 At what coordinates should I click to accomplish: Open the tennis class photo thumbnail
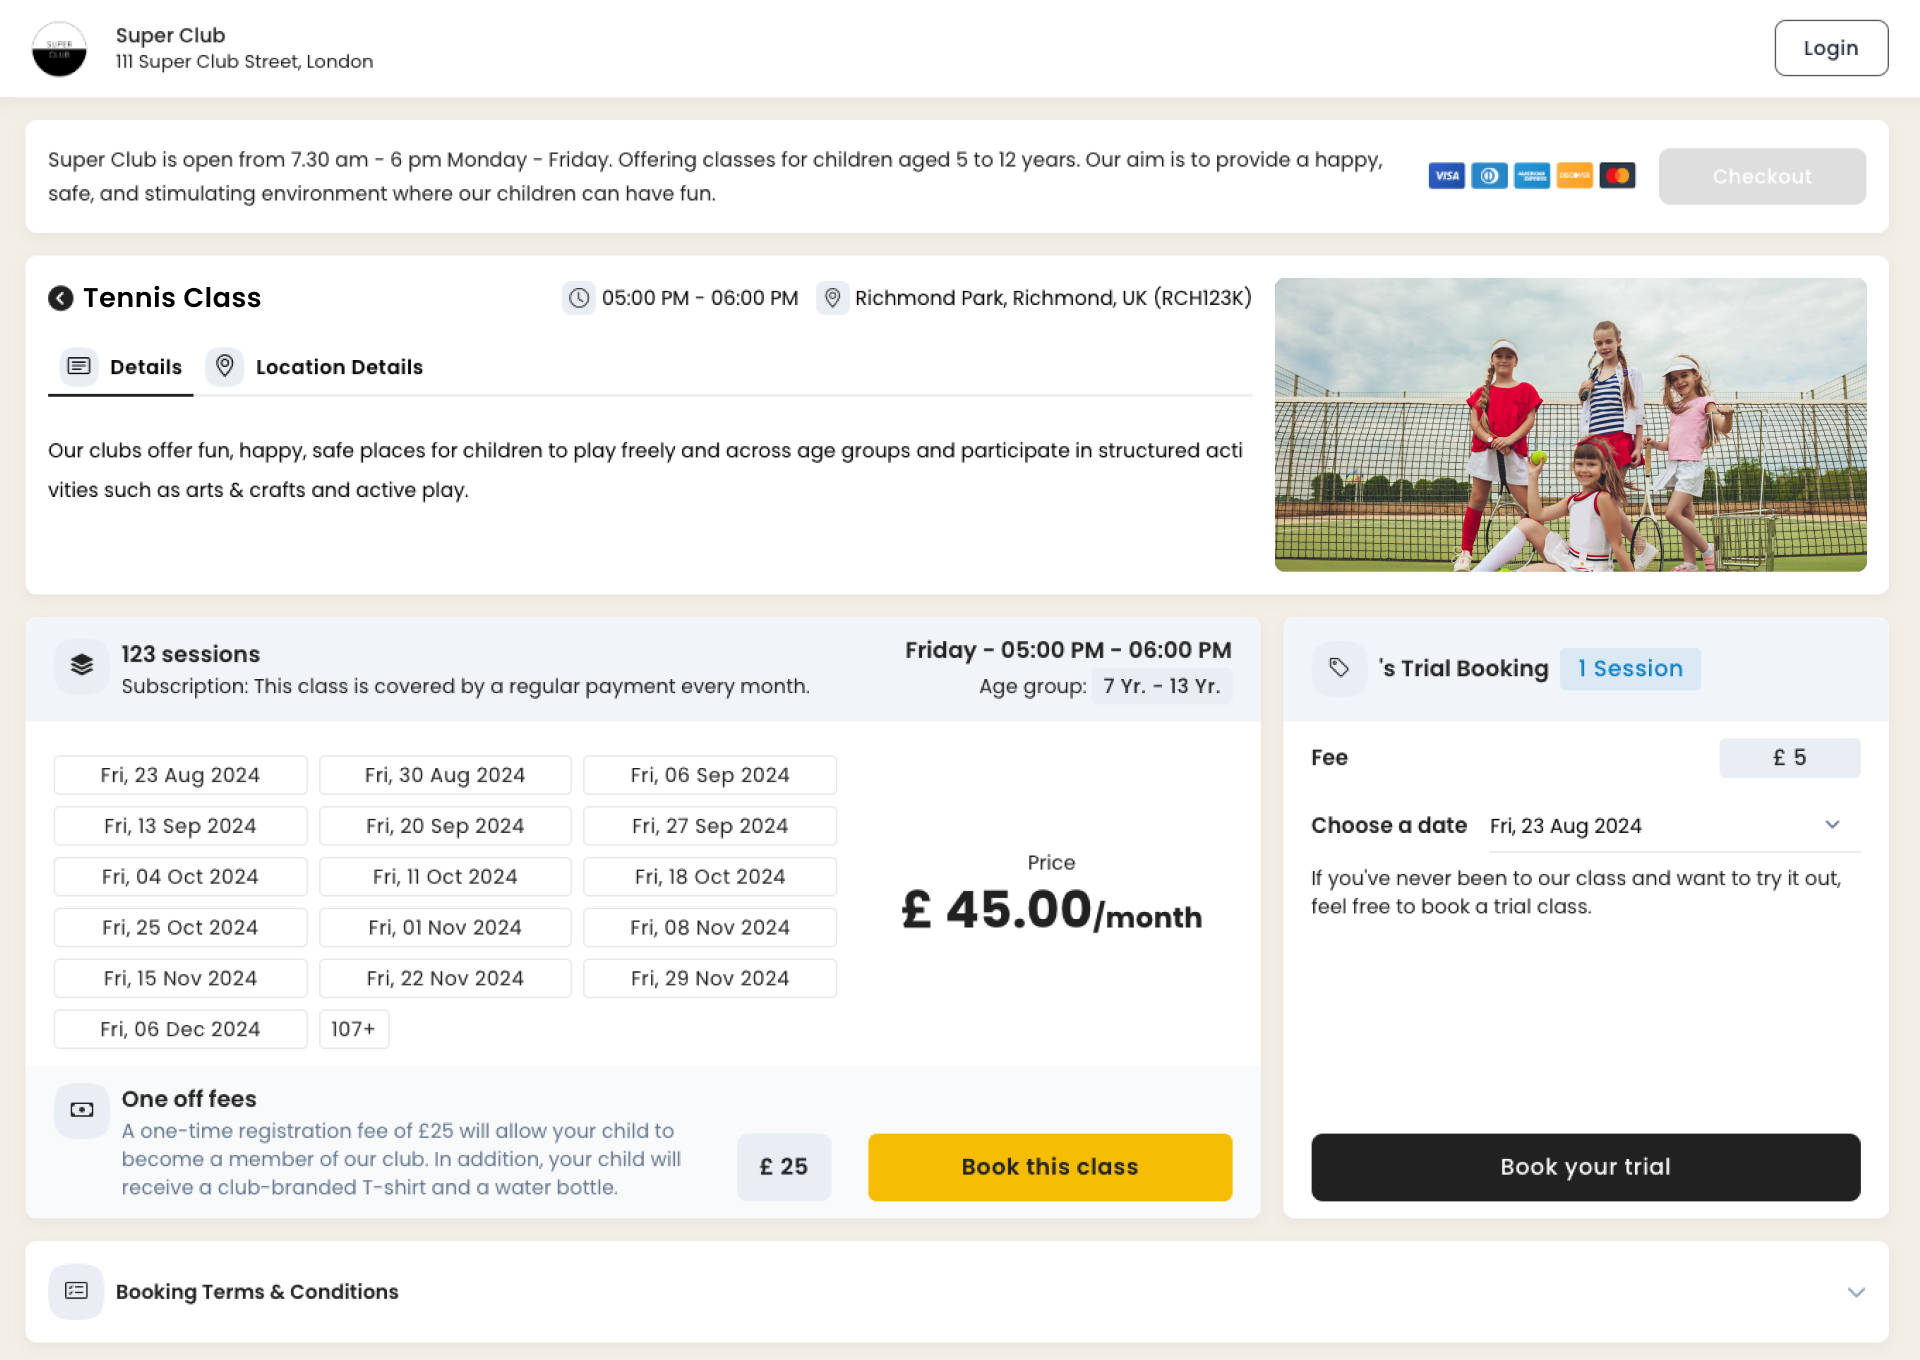tap(1570, 425)
